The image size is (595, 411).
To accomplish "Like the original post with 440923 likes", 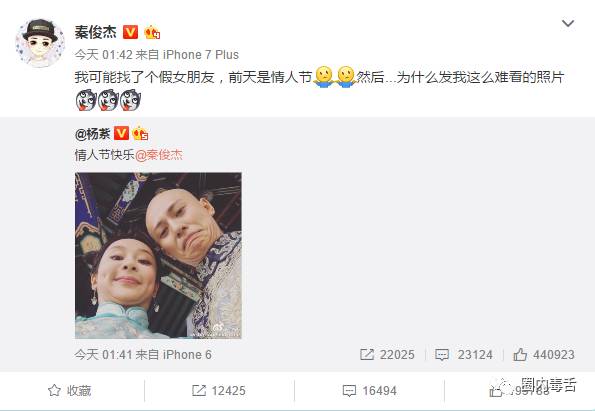I will 544,355.
